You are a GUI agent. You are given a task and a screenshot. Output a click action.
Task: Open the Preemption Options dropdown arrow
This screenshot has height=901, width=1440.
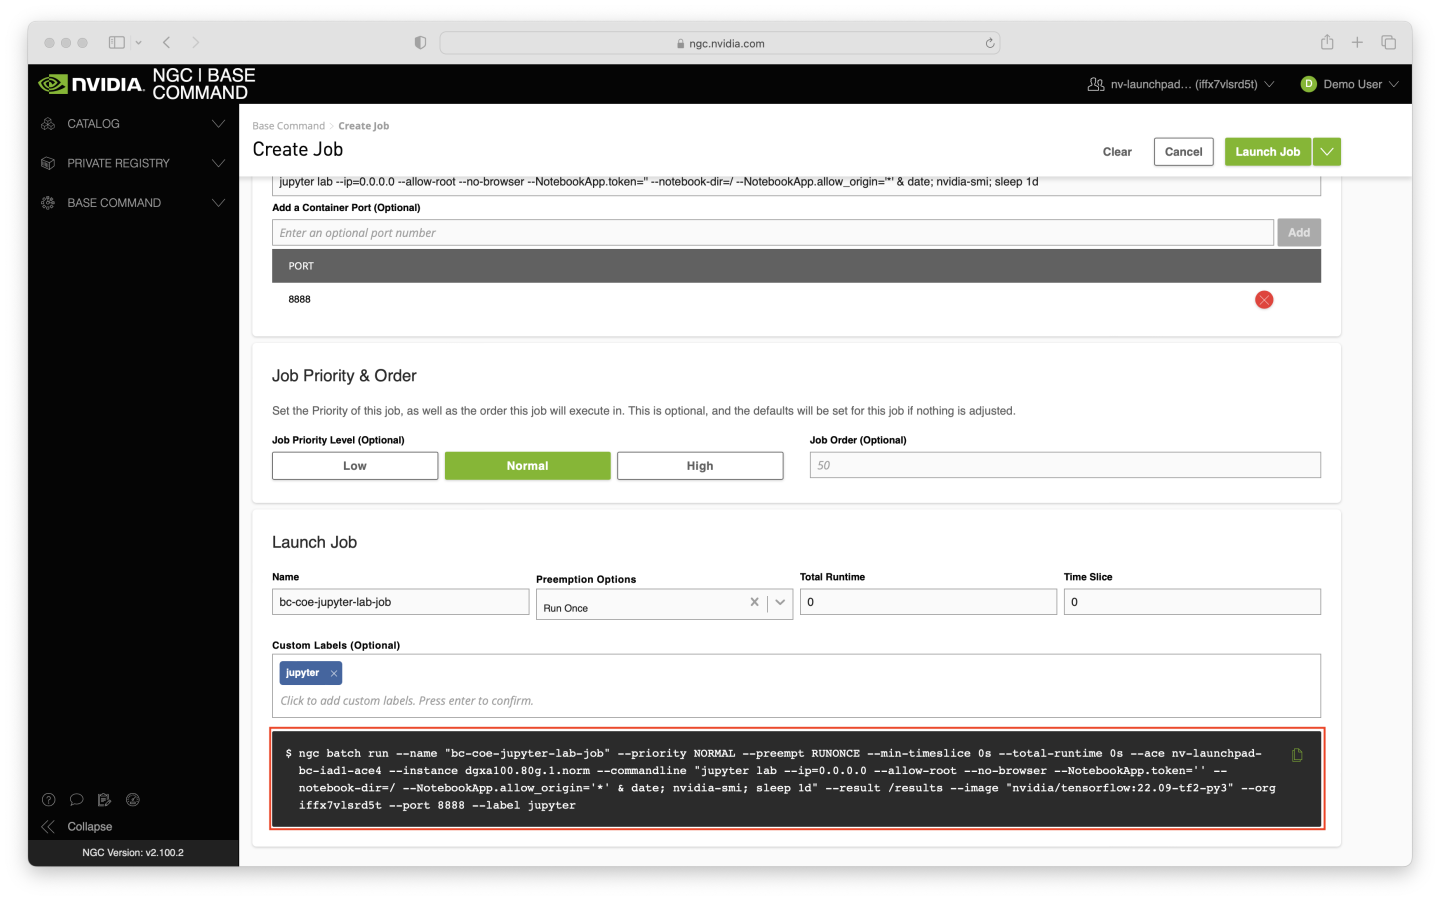coord(780,602)
